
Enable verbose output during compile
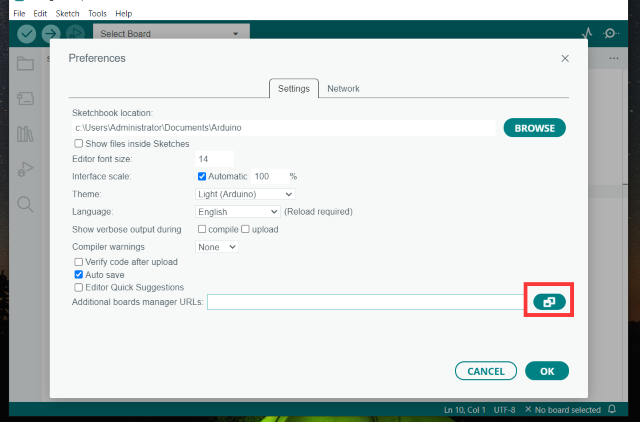(202, 229)
